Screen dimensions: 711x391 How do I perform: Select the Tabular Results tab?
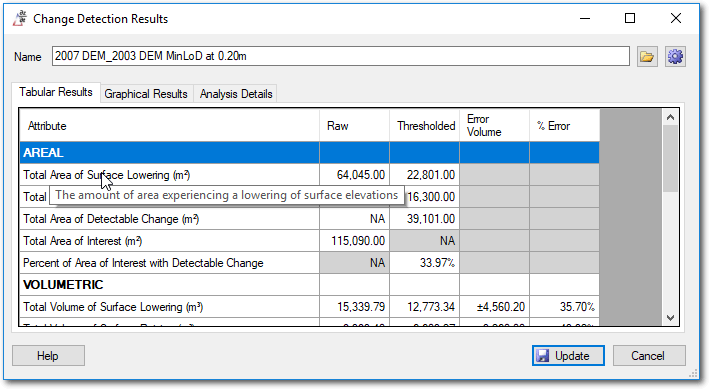point(56,92)
